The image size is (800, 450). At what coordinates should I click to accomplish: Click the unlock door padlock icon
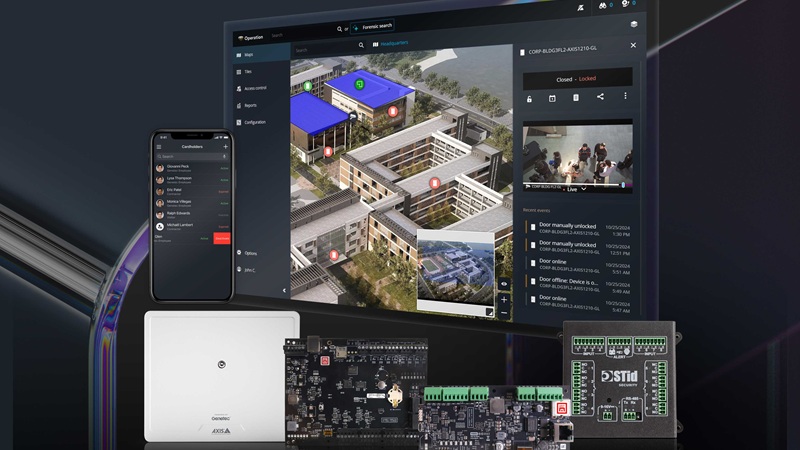529,99
